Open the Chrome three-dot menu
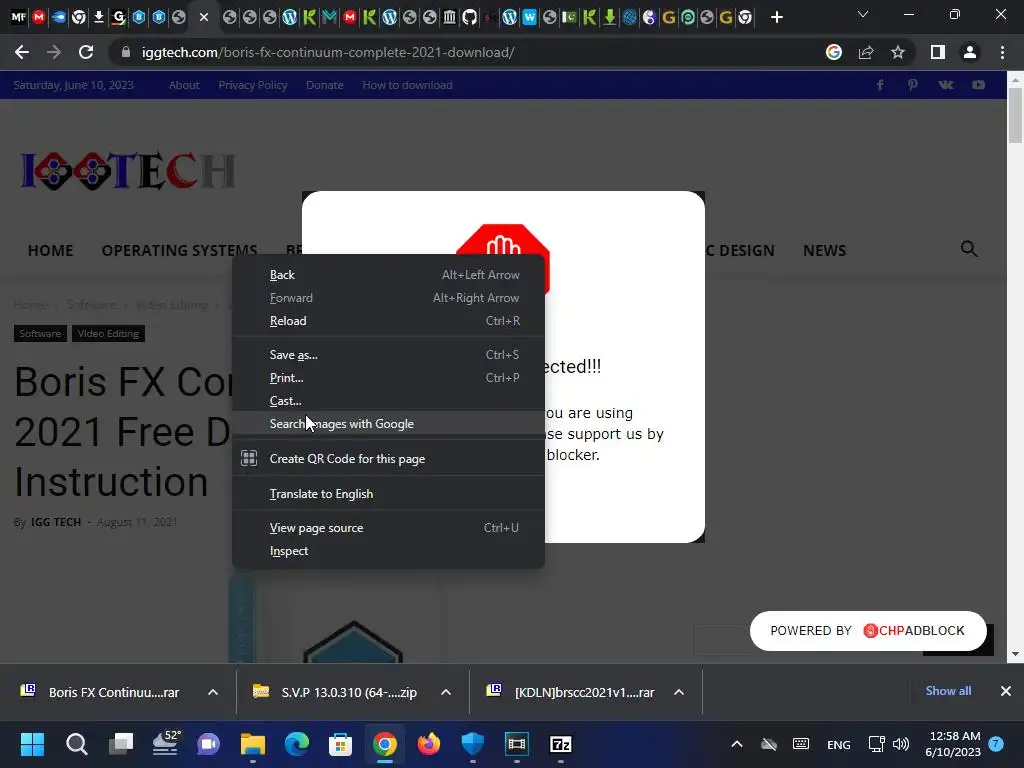1024x768 pixels. click(1002, 52)
